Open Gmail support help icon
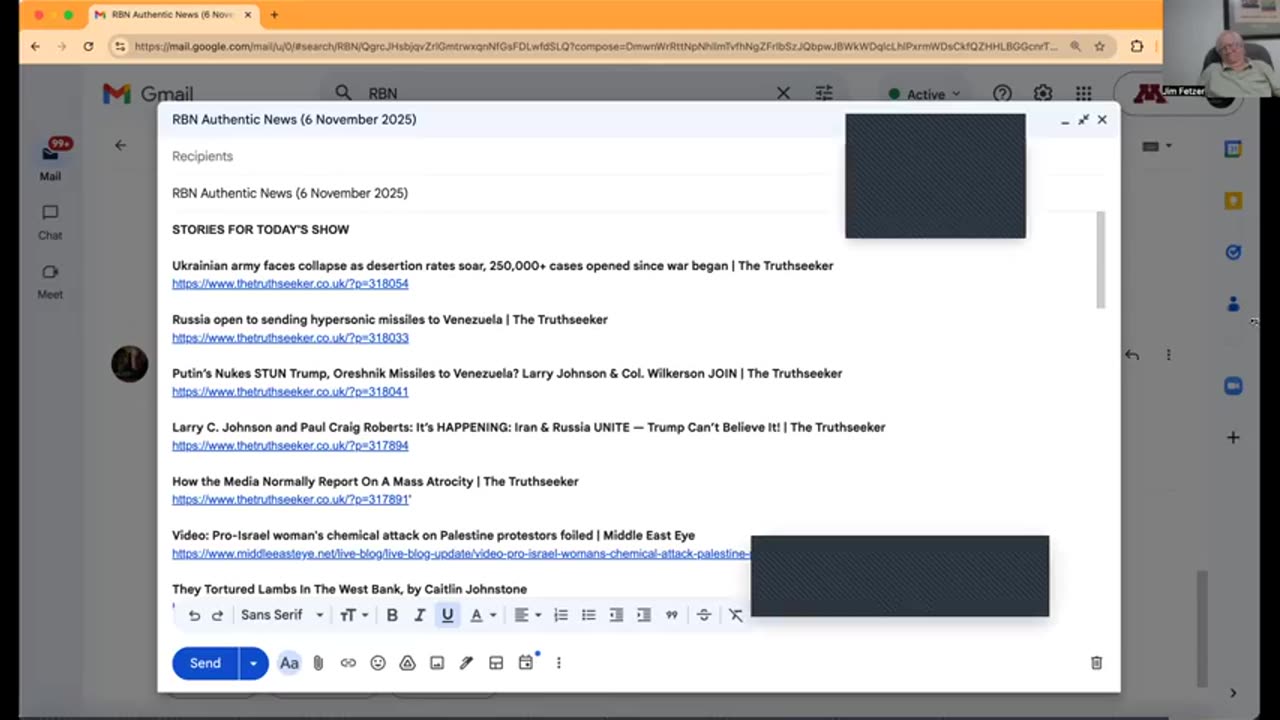The image size is (1280, 720). (x=1002, y=94)
